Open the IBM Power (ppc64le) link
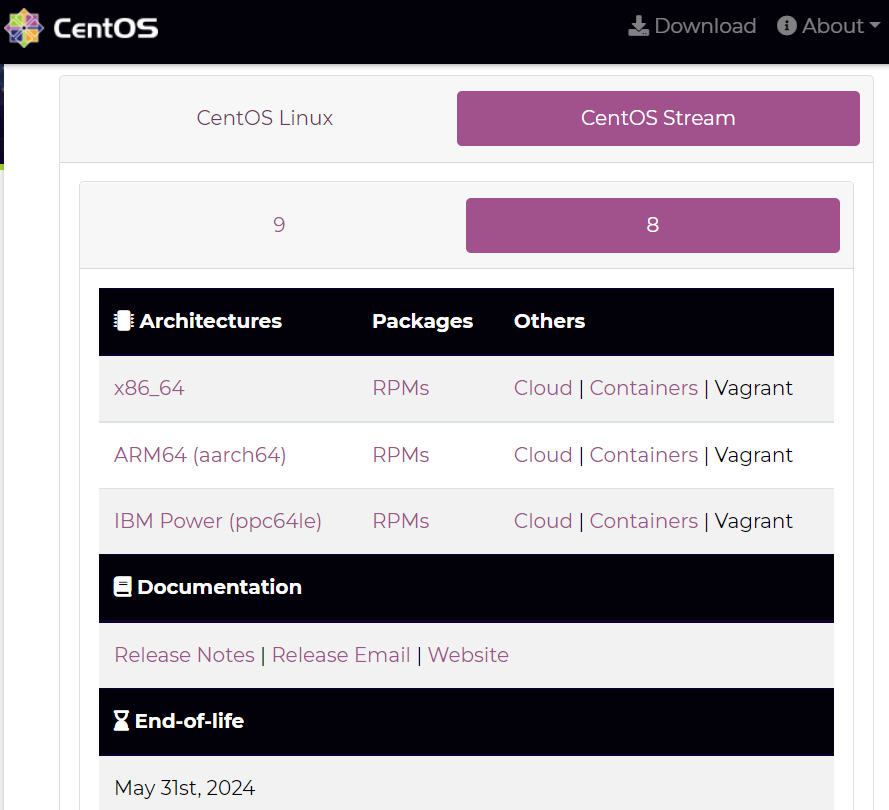889x810 pixels. tap(218, 521)
